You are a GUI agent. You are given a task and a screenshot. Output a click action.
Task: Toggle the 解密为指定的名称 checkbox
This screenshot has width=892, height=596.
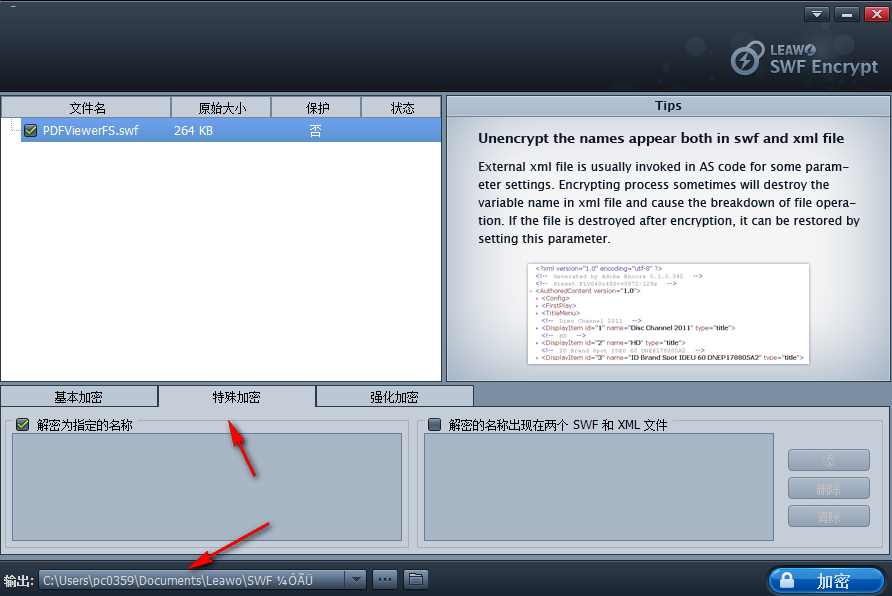click(23, 424)
